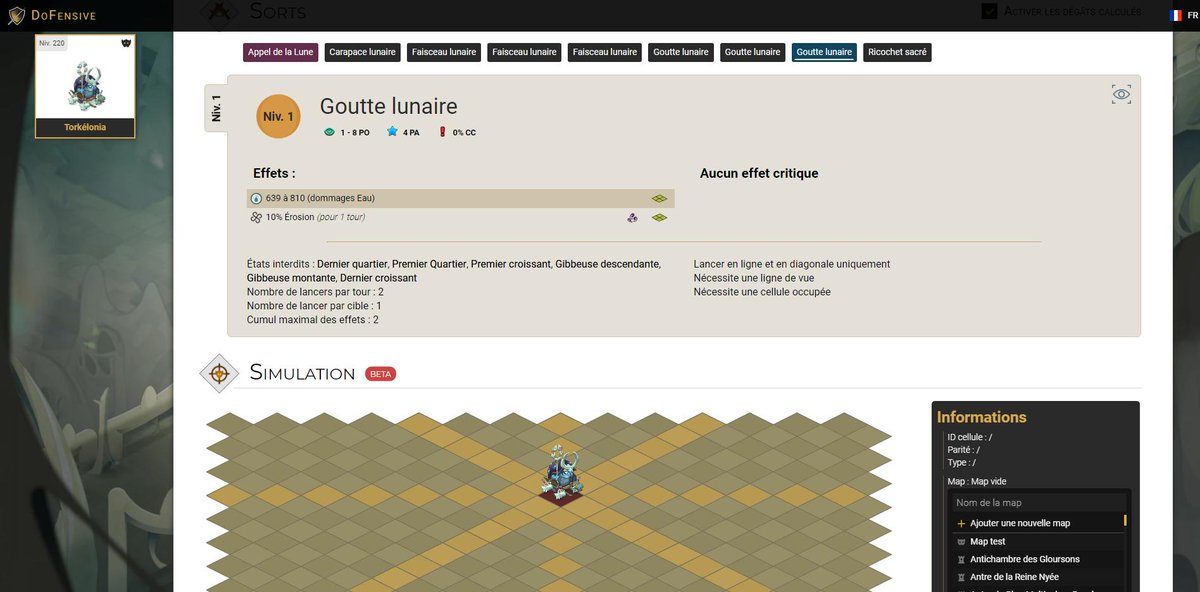Click the blue star PA icon
The image size is (1200, 592).
pyautogui.click(x=392, y=131)
